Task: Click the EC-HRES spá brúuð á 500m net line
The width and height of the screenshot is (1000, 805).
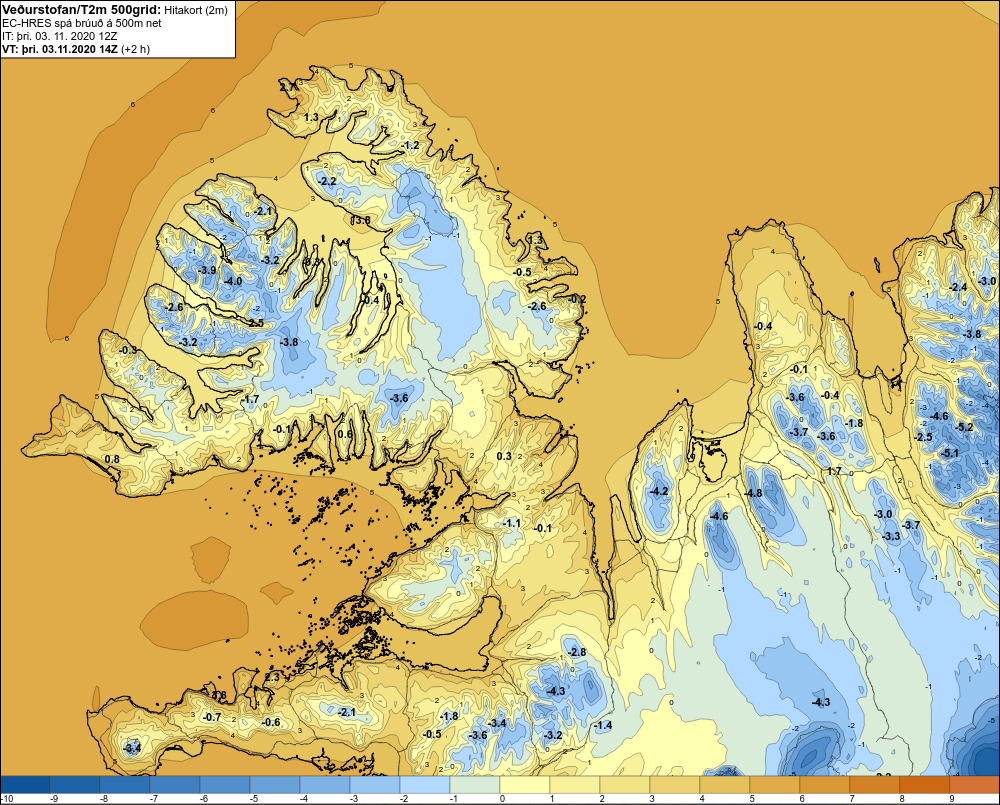Action: click(x=82, y=23)
